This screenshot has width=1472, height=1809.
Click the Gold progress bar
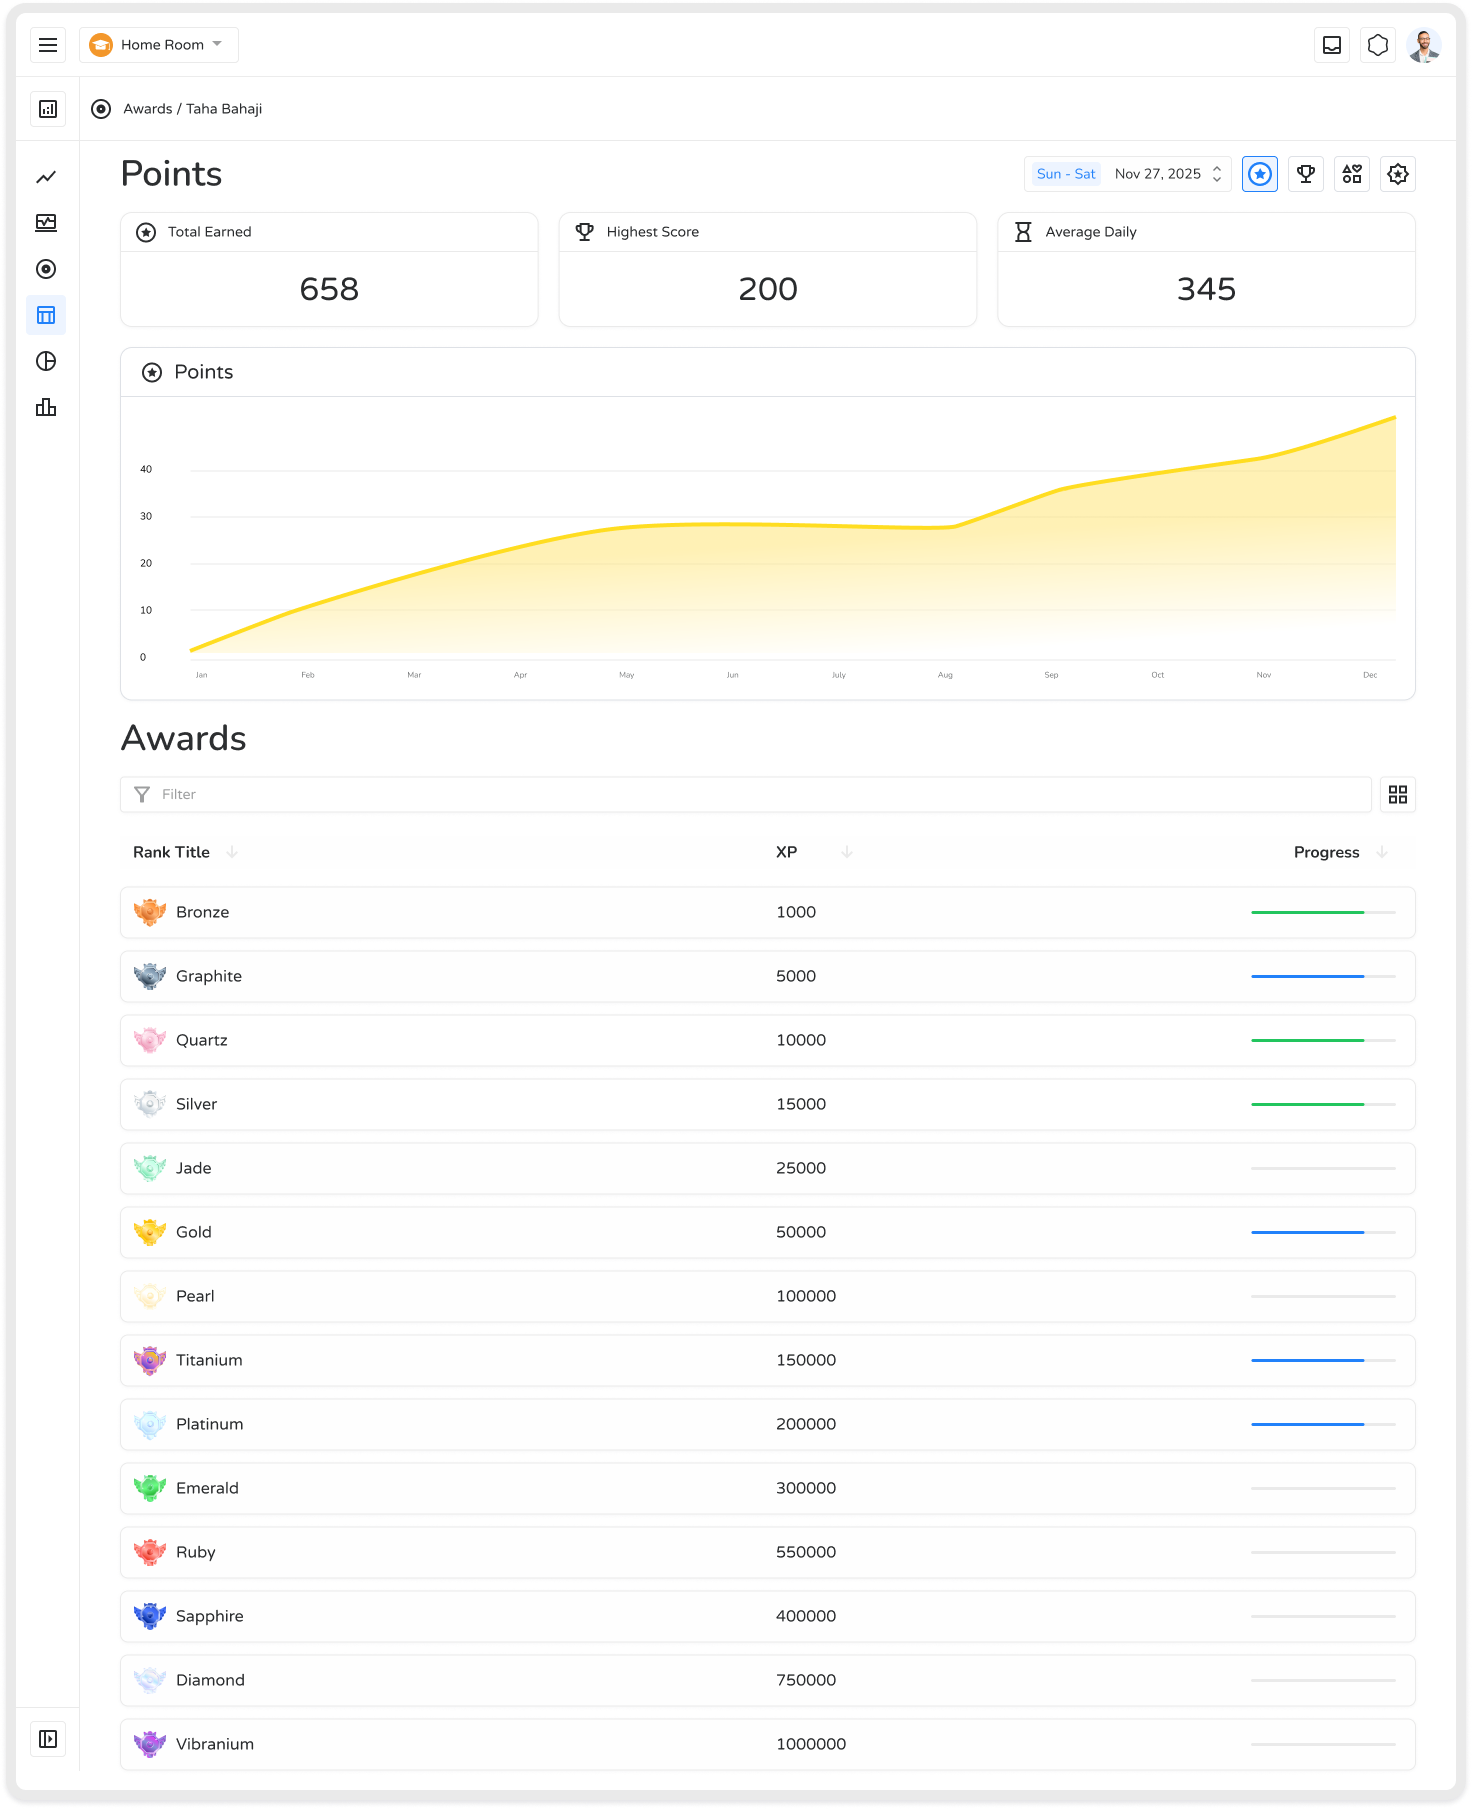pyautogui.click(x=1323, y=1232)
